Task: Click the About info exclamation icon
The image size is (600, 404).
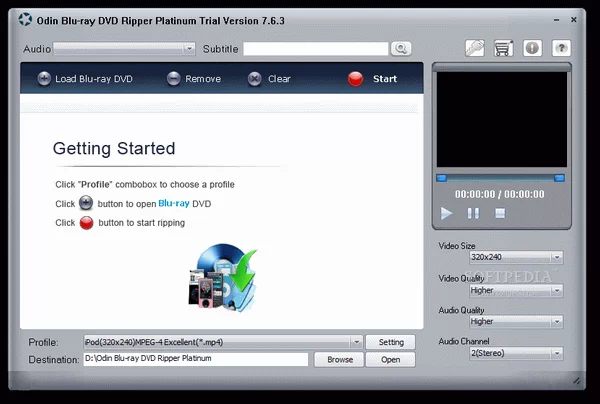Action: tap(532, 47)
